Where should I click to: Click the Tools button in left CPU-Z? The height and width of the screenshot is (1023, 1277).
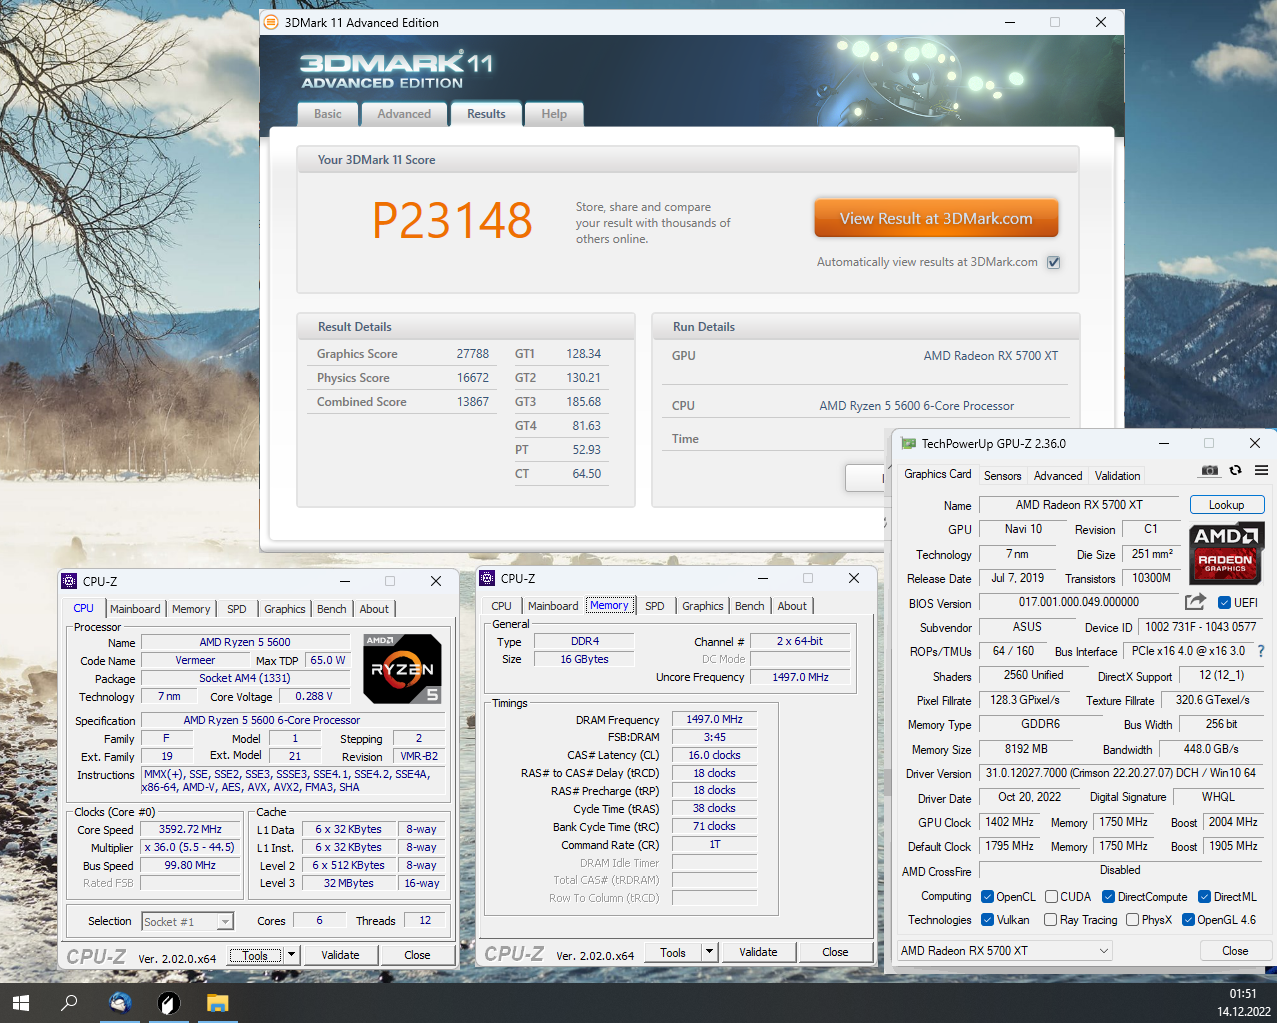tap(255, 955)
